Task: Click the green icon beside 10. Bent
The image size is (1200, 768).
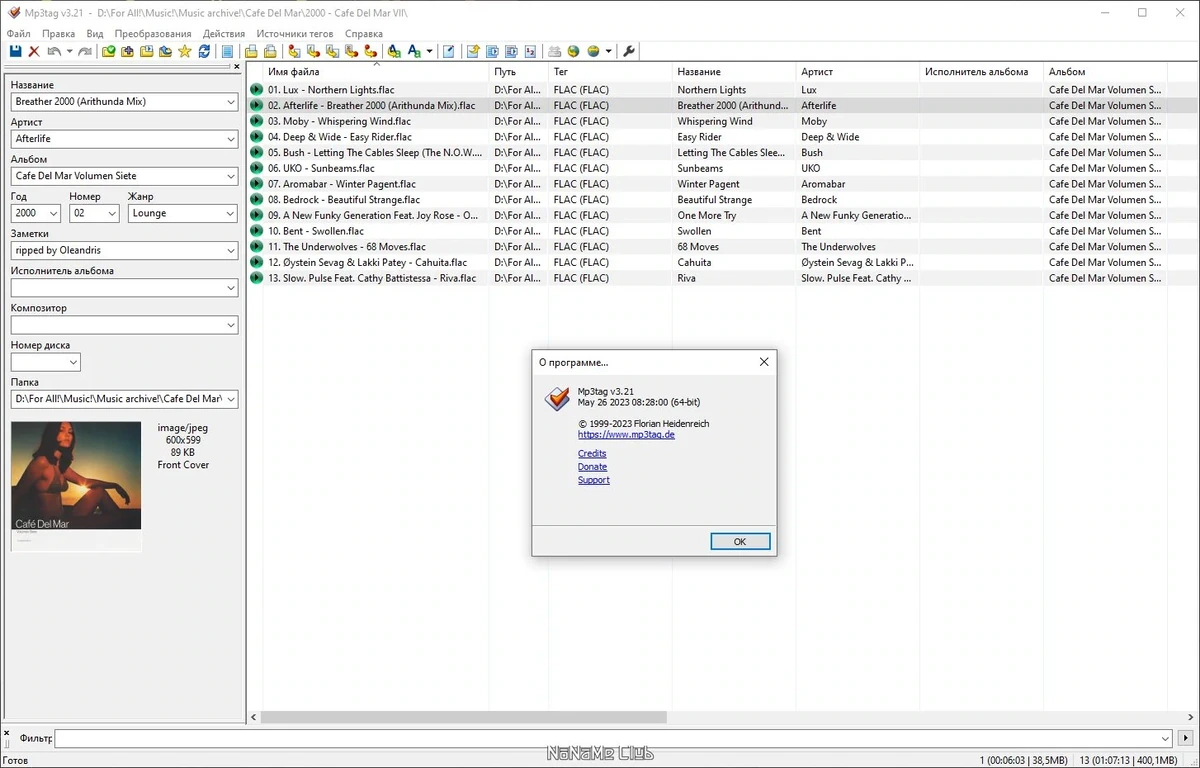Action: click(x=257, y=231)
